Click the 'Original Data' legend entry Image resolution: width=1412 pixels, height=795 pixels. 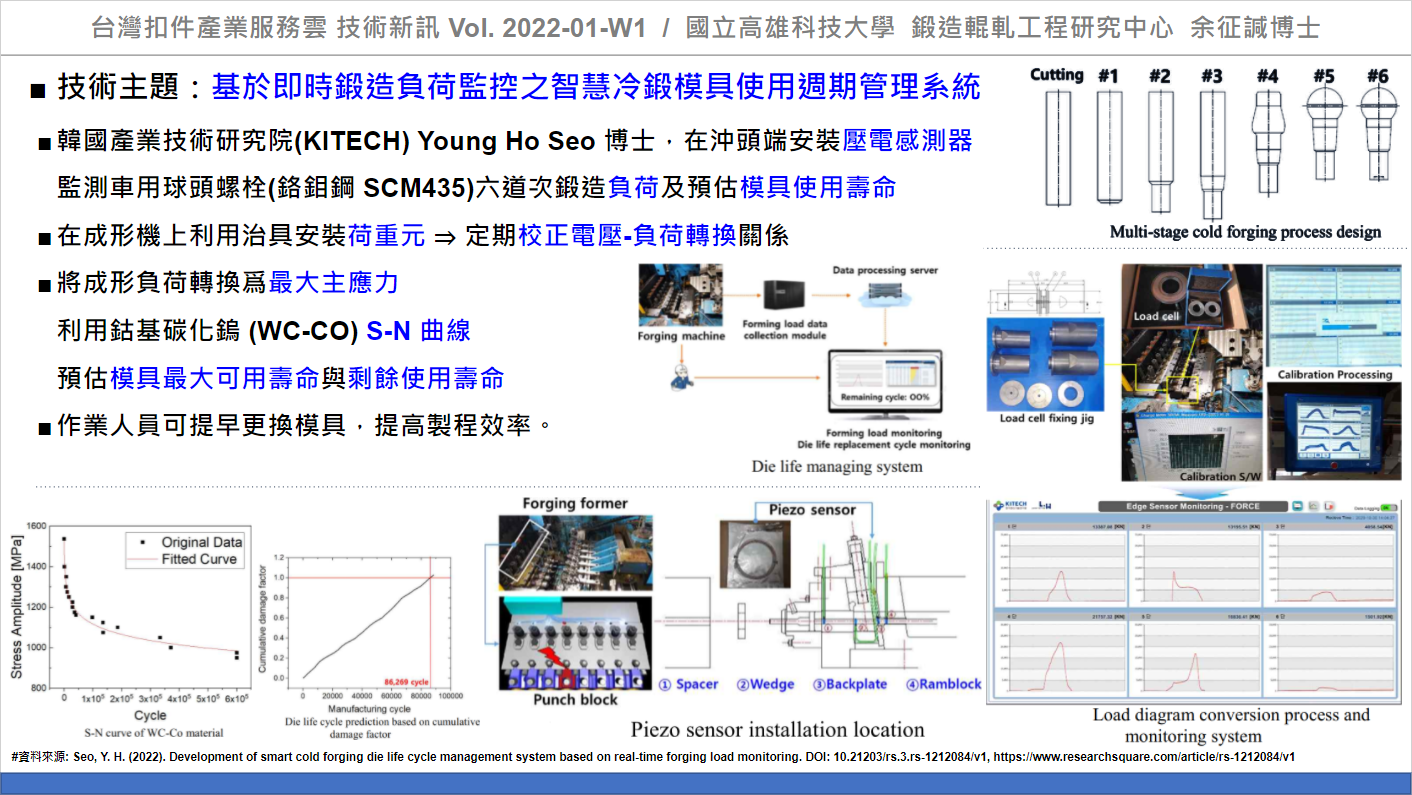(187, 542)
